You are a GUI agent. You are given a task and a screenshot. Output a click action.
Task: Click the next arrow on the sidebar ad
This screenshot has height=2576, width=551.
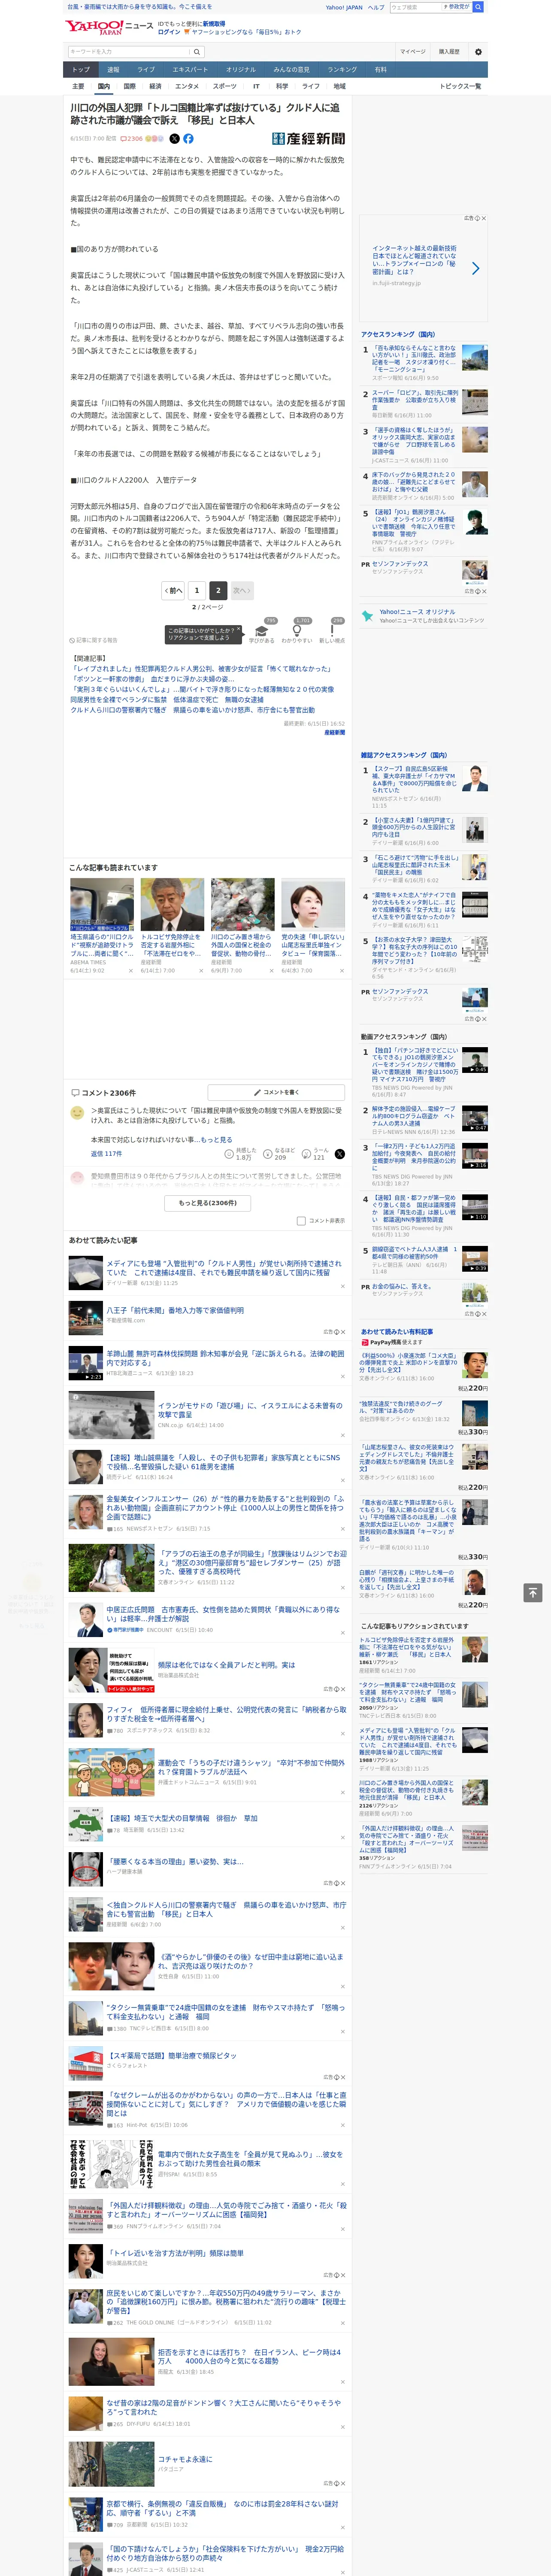475,268
